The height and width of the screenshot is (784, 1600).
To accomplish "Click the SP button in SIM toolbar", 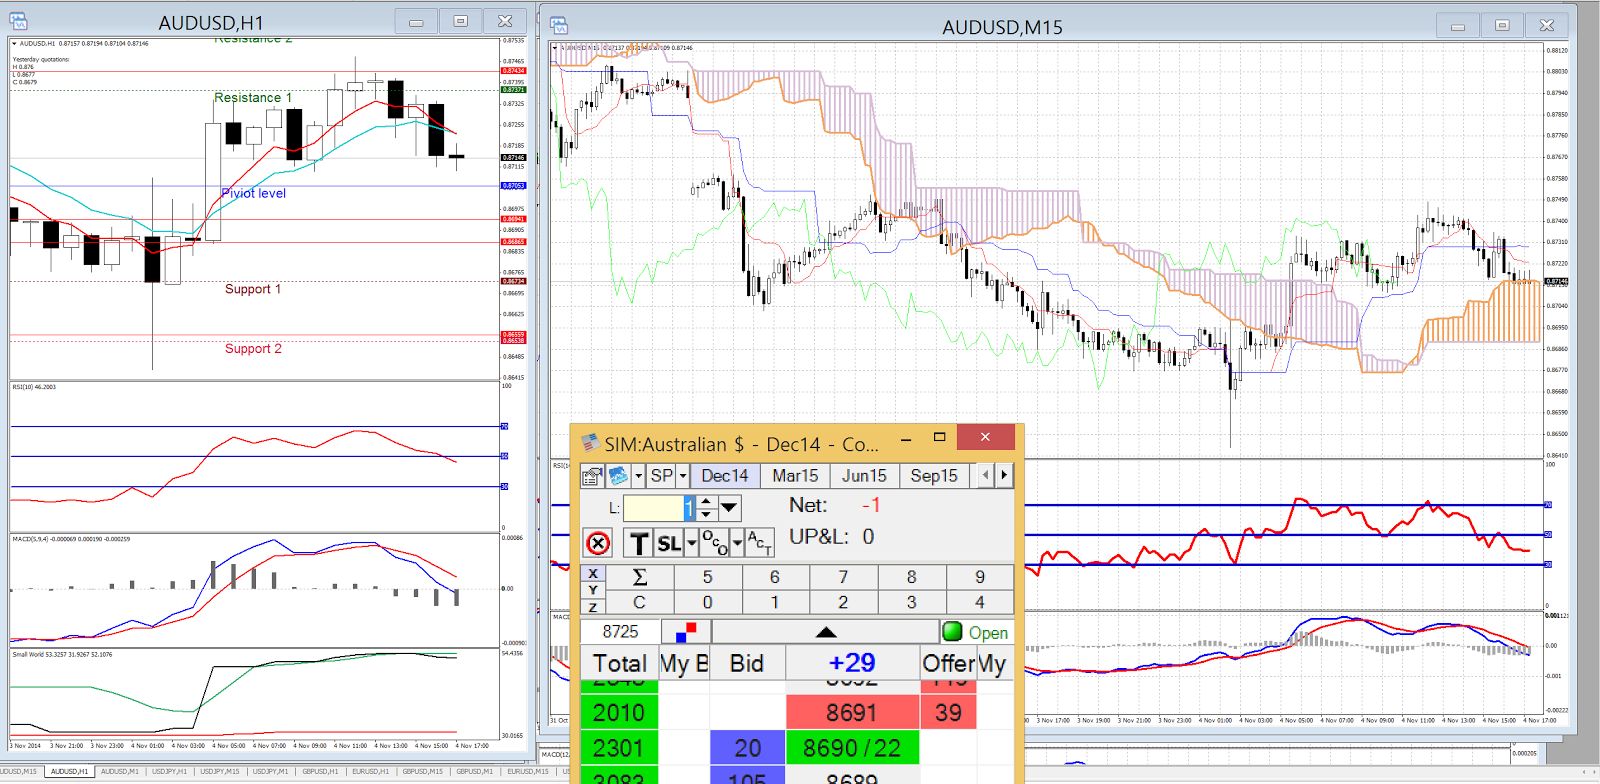I will (x=662, y=476).
